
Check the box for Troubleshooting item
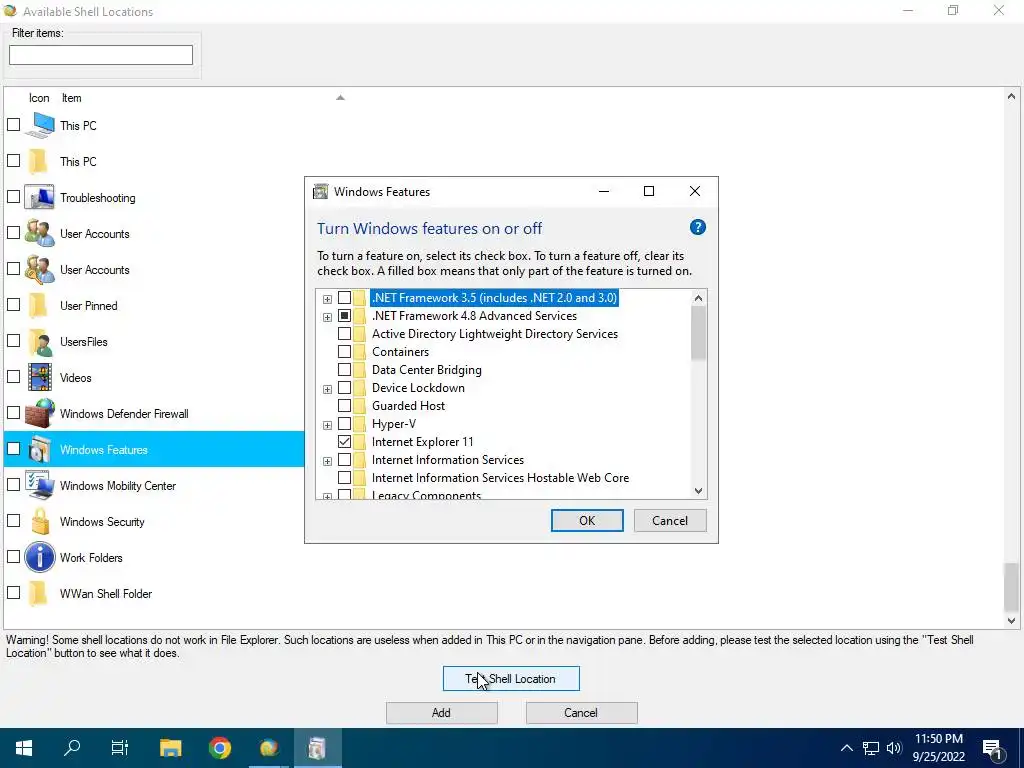[14, 197]
